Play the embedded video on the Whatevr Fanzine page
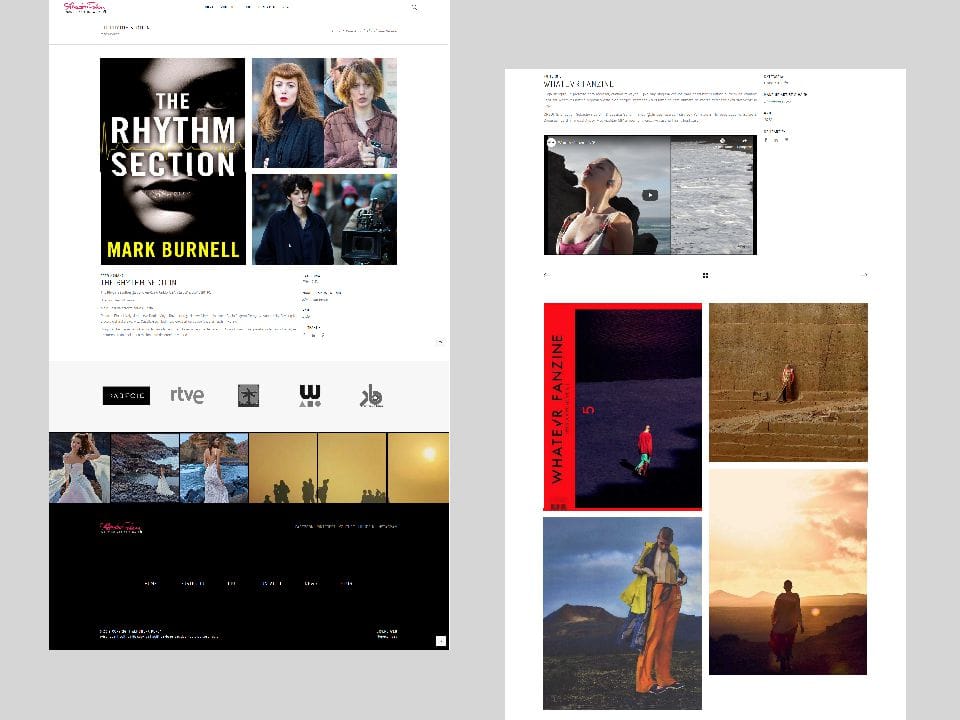 point(650,195)
